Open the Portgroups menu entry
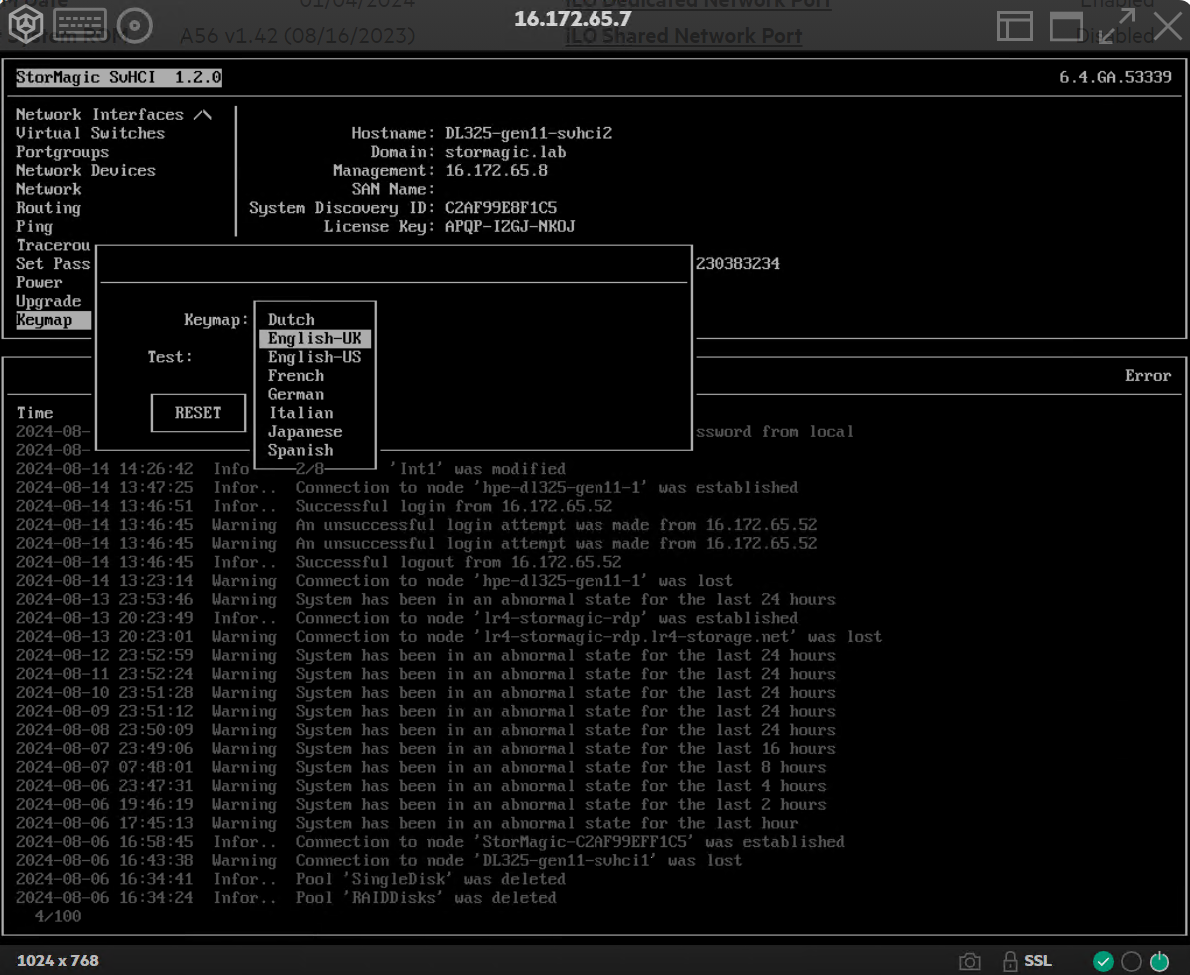Screen dimensions: 1190x975 point(62,152)
